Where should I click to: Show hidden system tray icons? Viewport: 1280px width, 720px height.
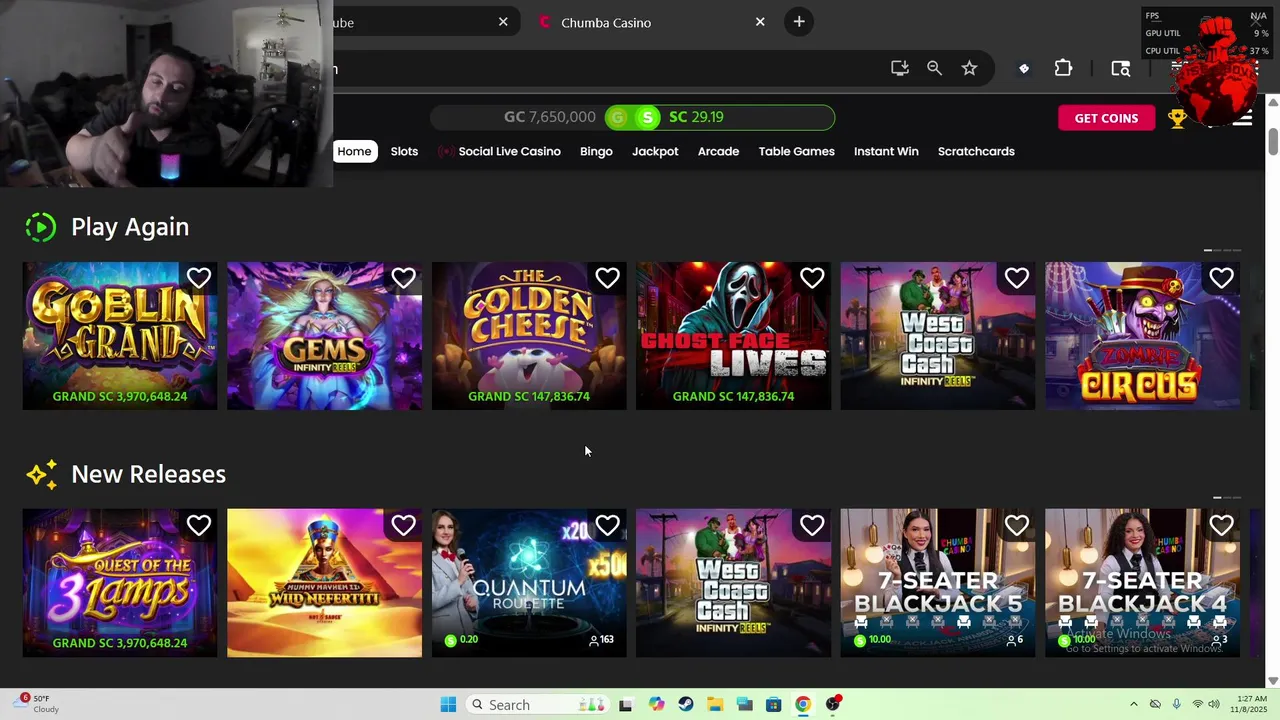[x=1133, y=705]
